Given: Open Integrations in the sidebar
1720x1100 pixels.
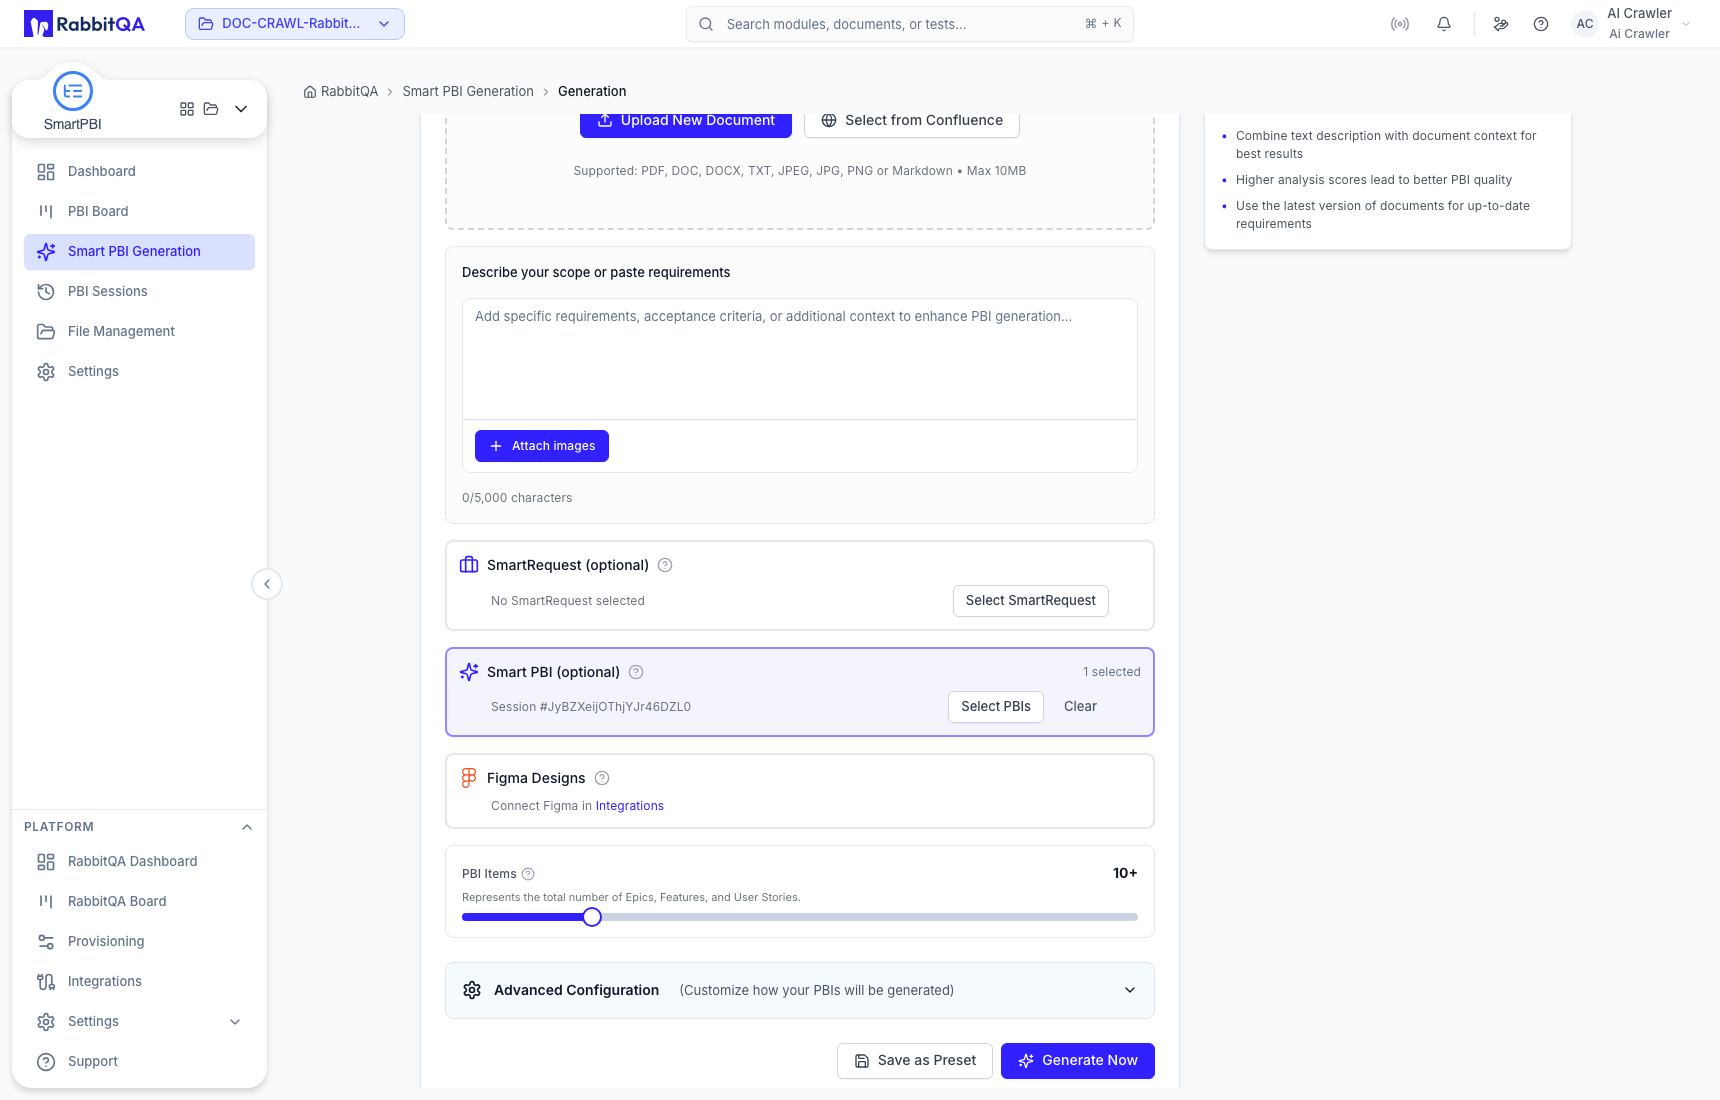Looking at the screenshot, I should coord(140,981).
